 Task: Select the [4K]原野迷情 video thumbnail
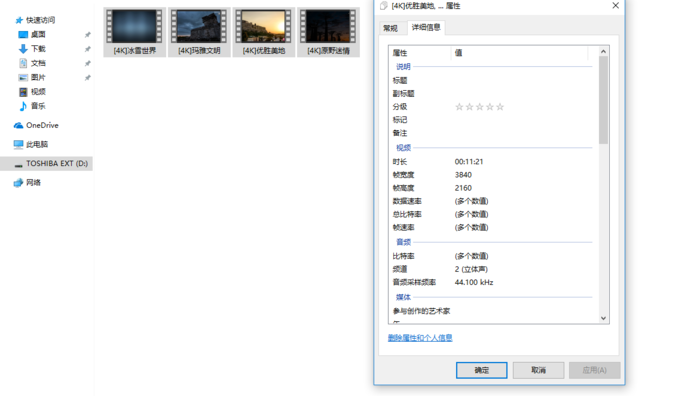coord(329,32)
